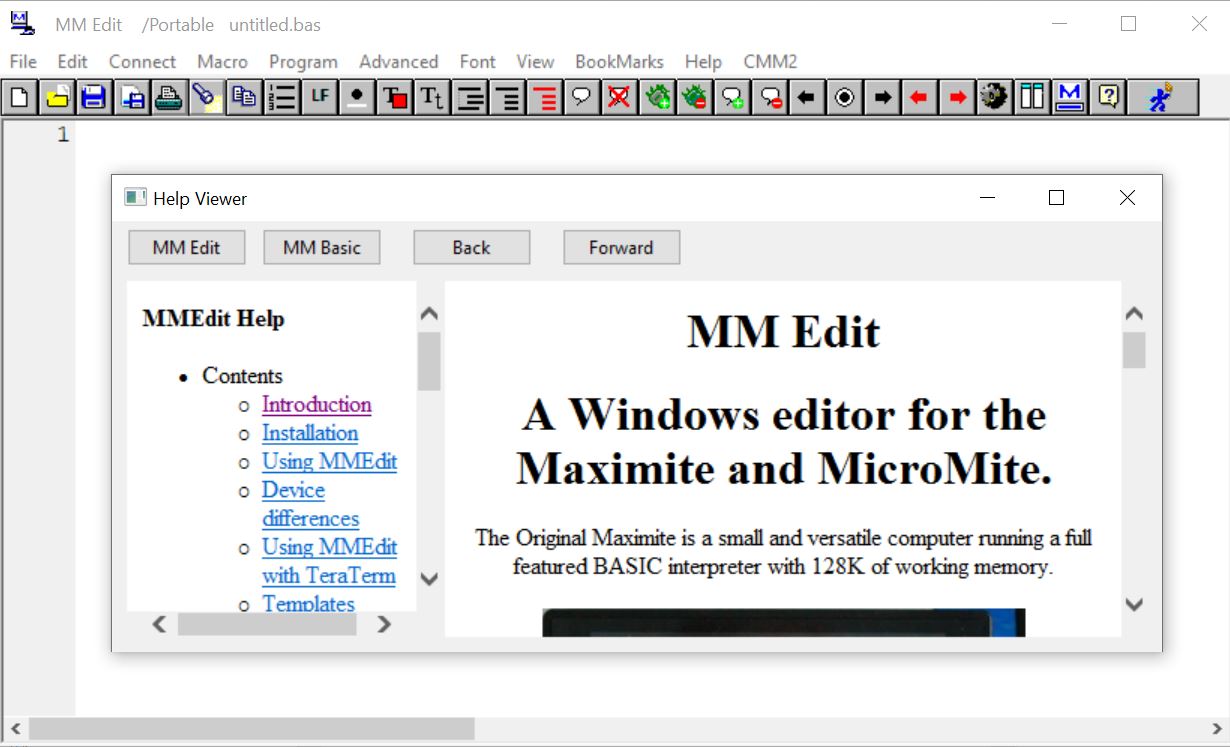
Task: Click the red left arrow toolbar icon
Action: [919, 97]
